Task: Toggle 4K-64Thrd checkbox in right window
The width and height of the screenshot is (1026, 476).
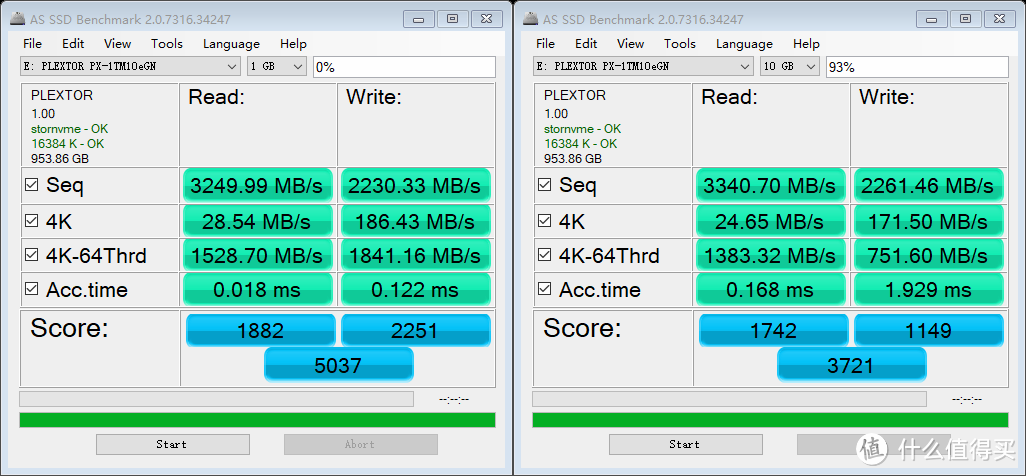Action: tap(544, 255)
